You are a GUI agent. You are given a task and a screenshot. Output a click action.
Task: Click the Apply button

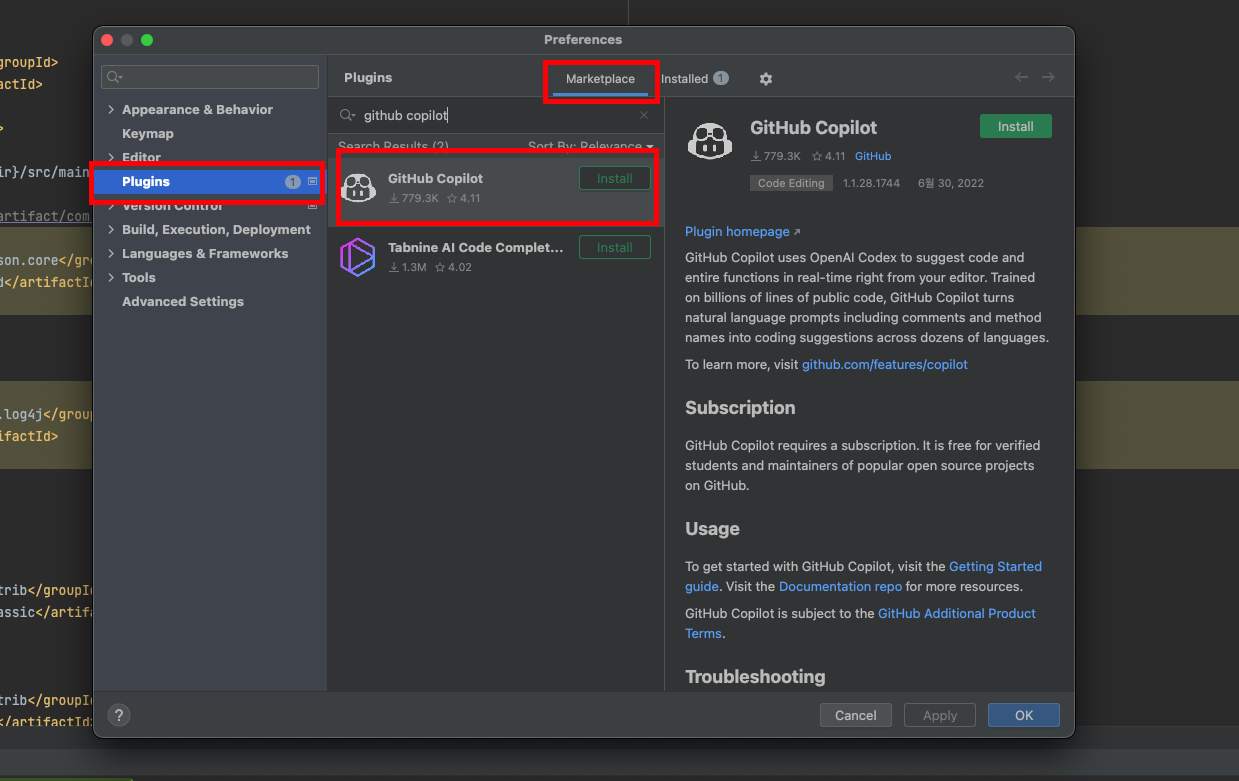pyautogui.click(x=940, y=715)
